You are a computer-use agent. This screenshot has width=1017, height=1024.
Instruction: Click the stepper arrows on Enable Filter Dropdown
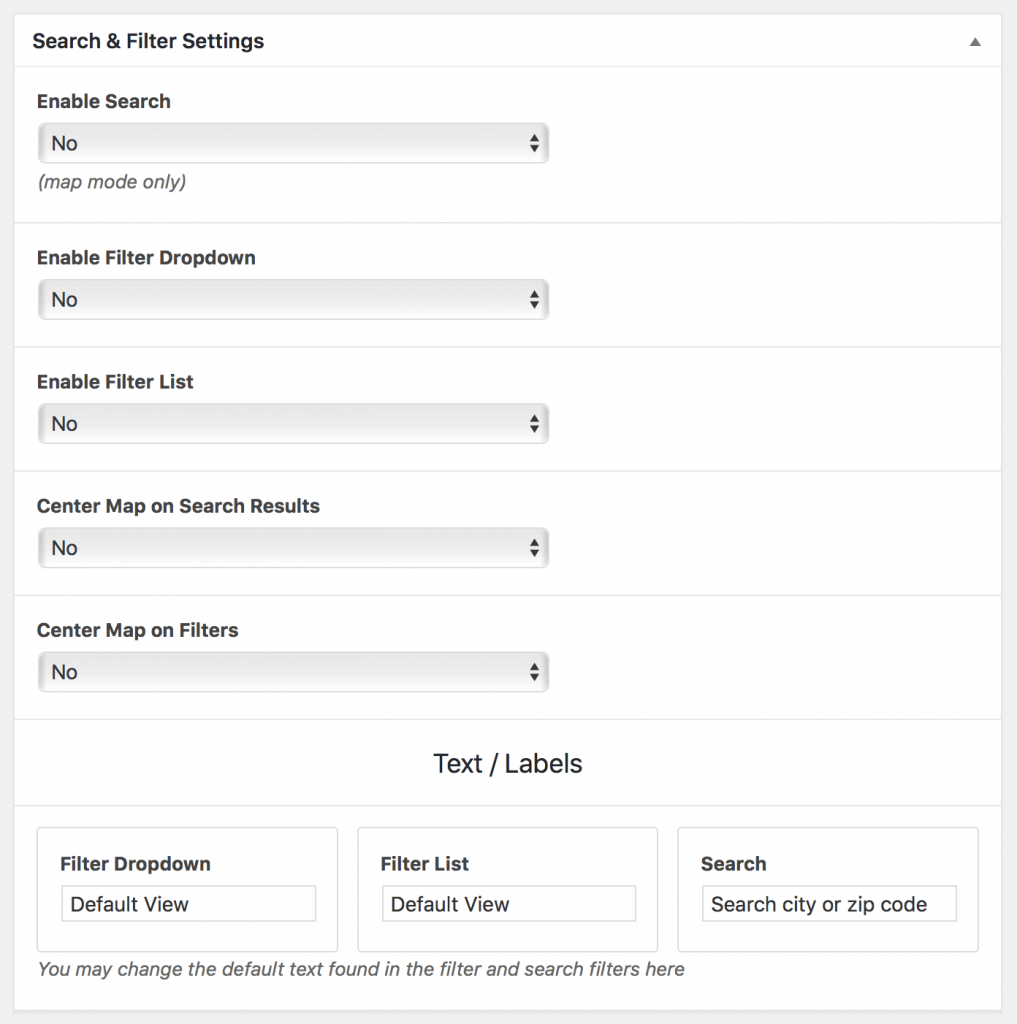534,299
